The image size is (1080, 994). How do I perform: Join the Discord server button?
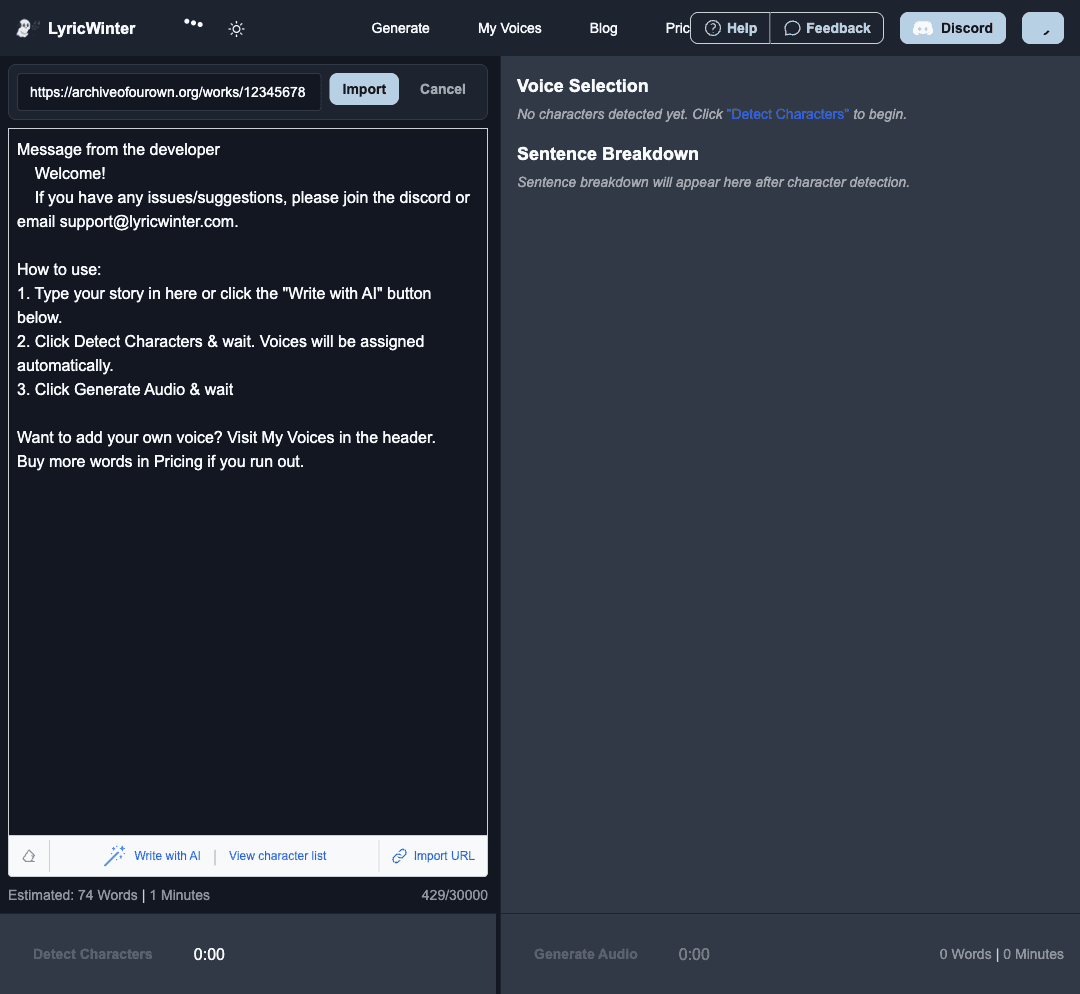coord(953,28)
